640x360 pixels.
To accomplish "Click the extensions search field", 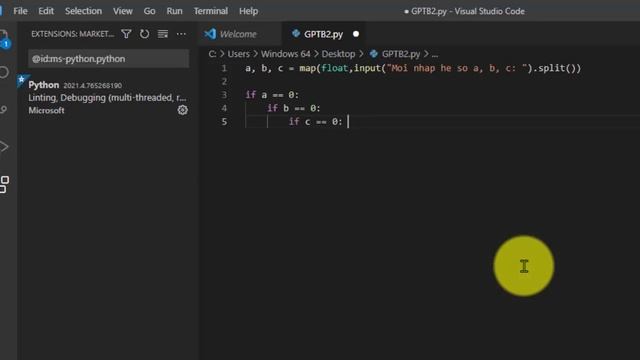I will coord(108,59).
